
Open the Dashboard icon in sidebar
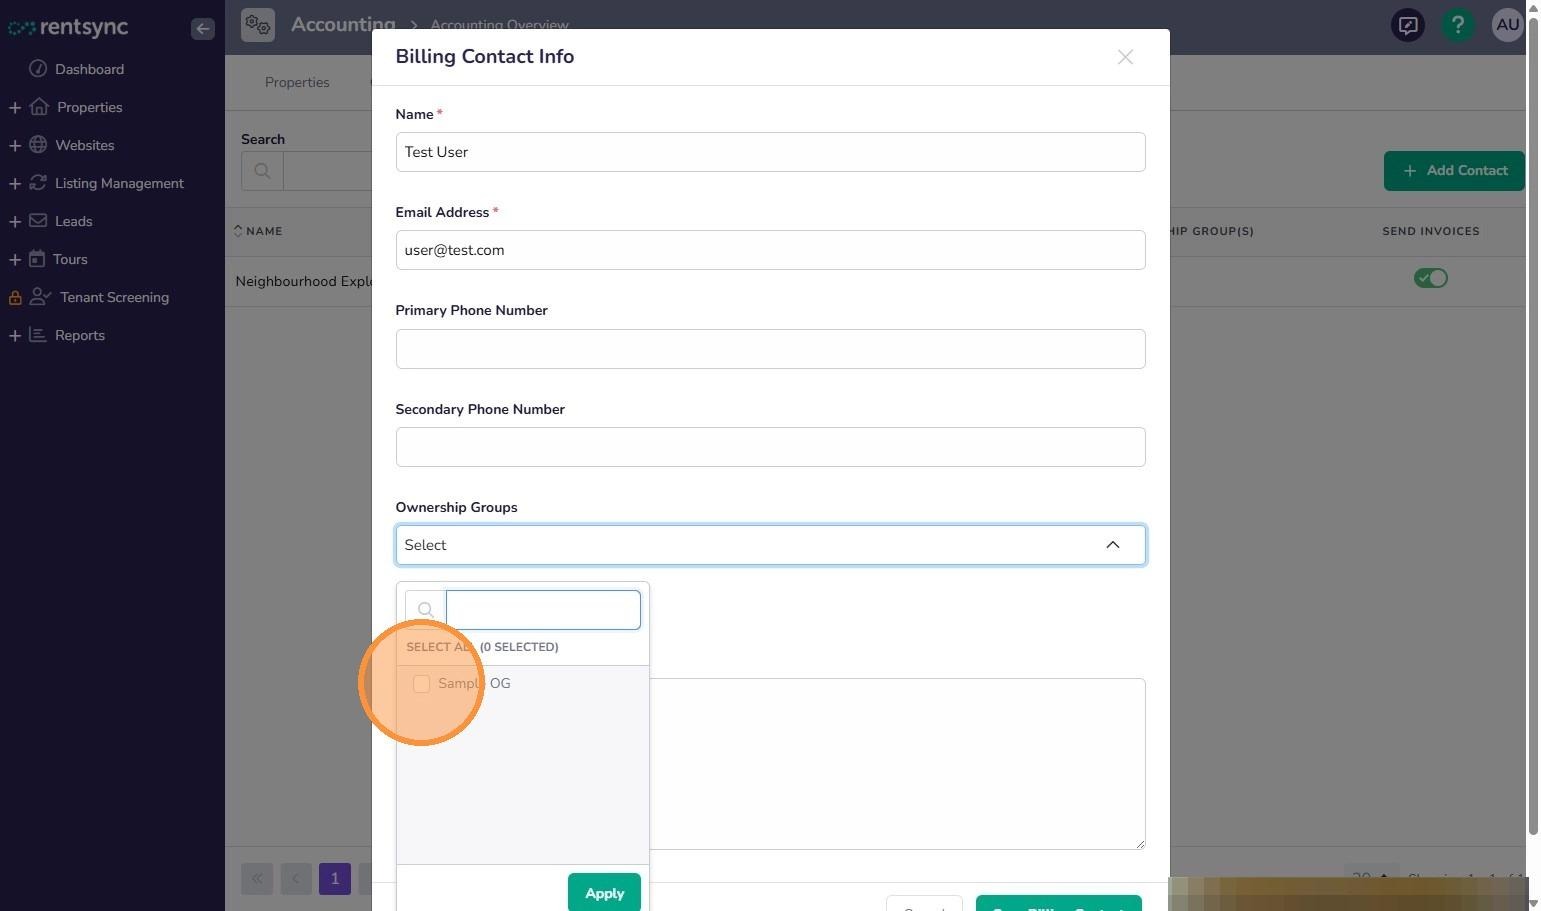point(38,69)
